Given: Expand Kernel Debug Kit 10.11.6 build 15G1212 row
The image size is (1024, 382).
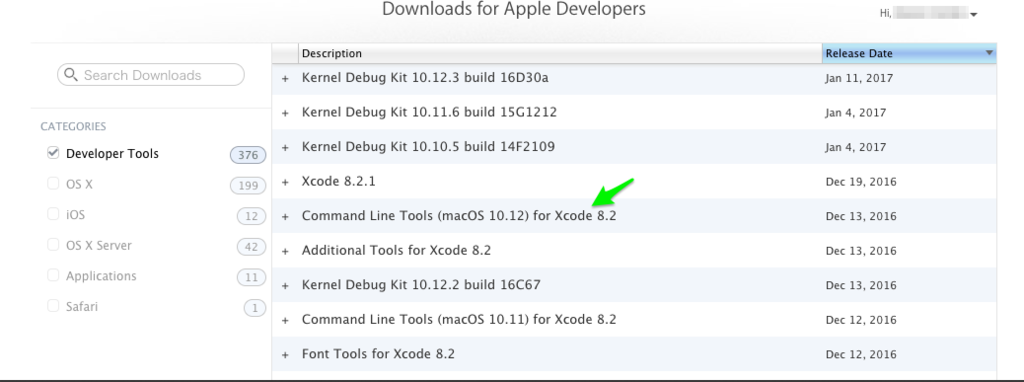Looking at the screenshot, I should point(285,113).
